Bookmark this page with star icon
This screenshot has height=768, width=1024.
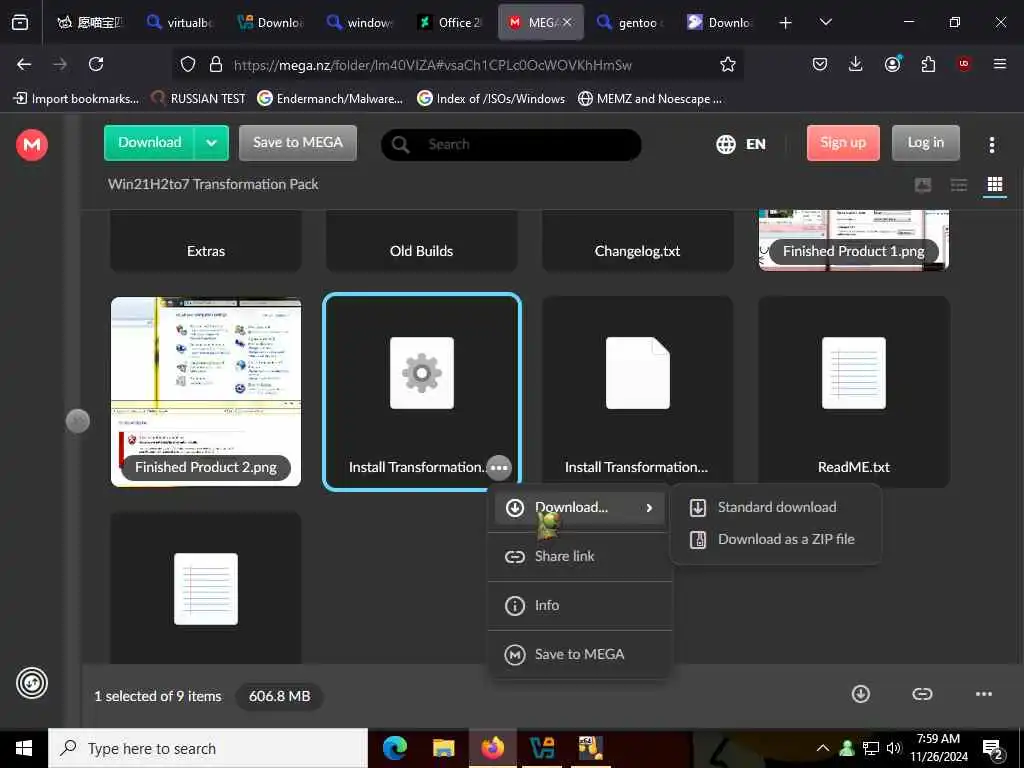coord(728,64)
